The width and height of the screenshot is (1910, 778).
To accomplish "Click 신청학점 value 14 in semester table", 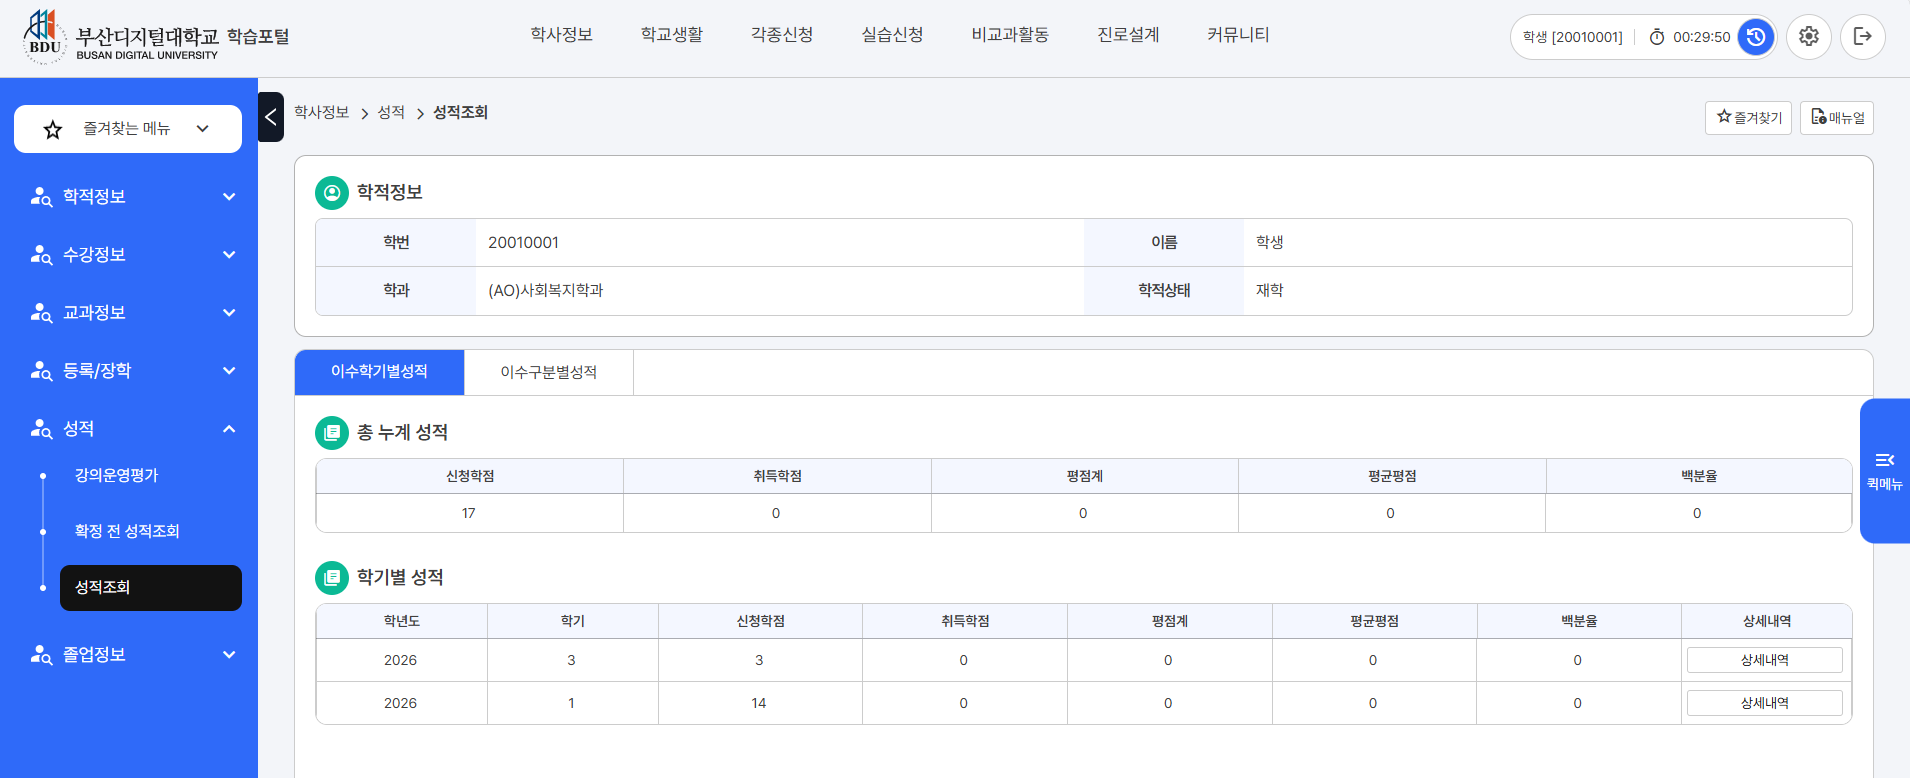I will point(759,703).
